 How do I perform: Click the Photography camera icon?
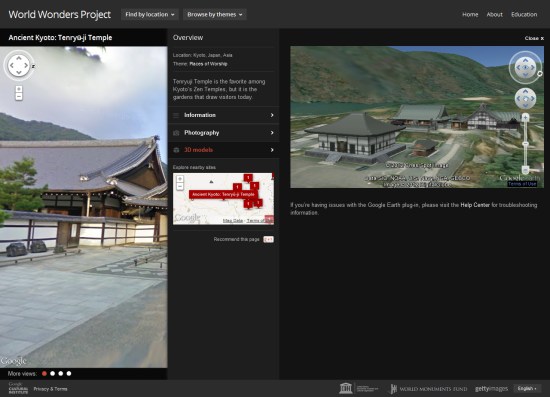click(x=176, y=133)
